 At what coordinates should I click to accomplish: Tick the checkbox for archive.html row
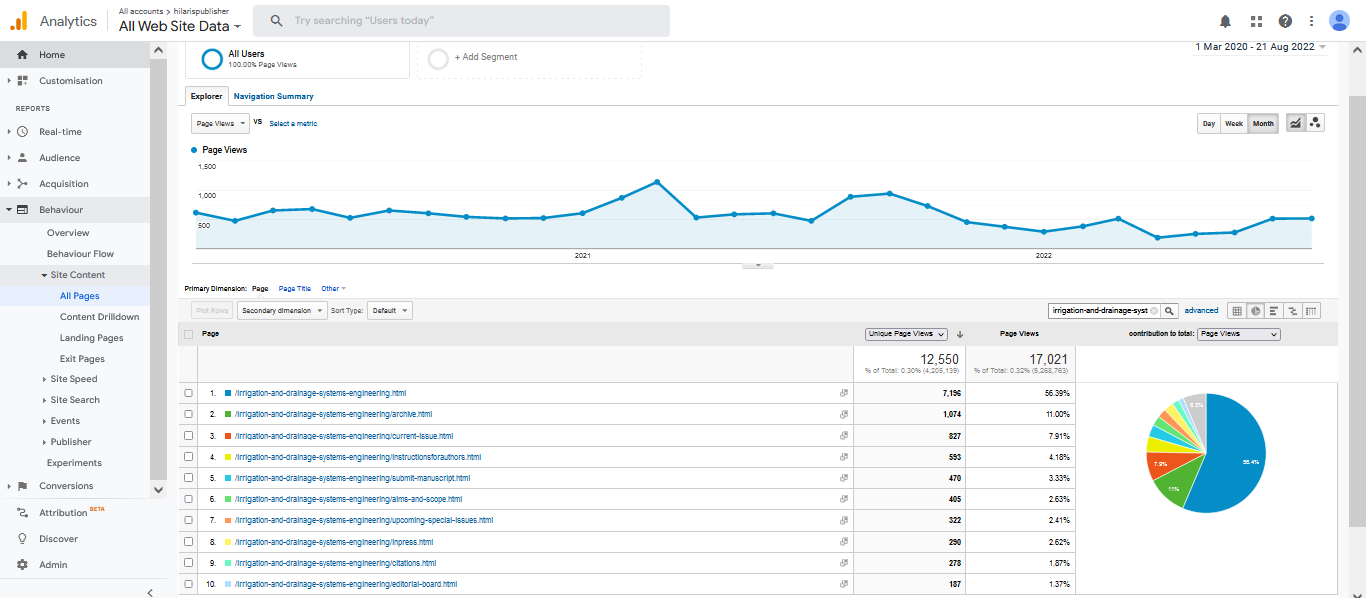click(x=189, y=414)
